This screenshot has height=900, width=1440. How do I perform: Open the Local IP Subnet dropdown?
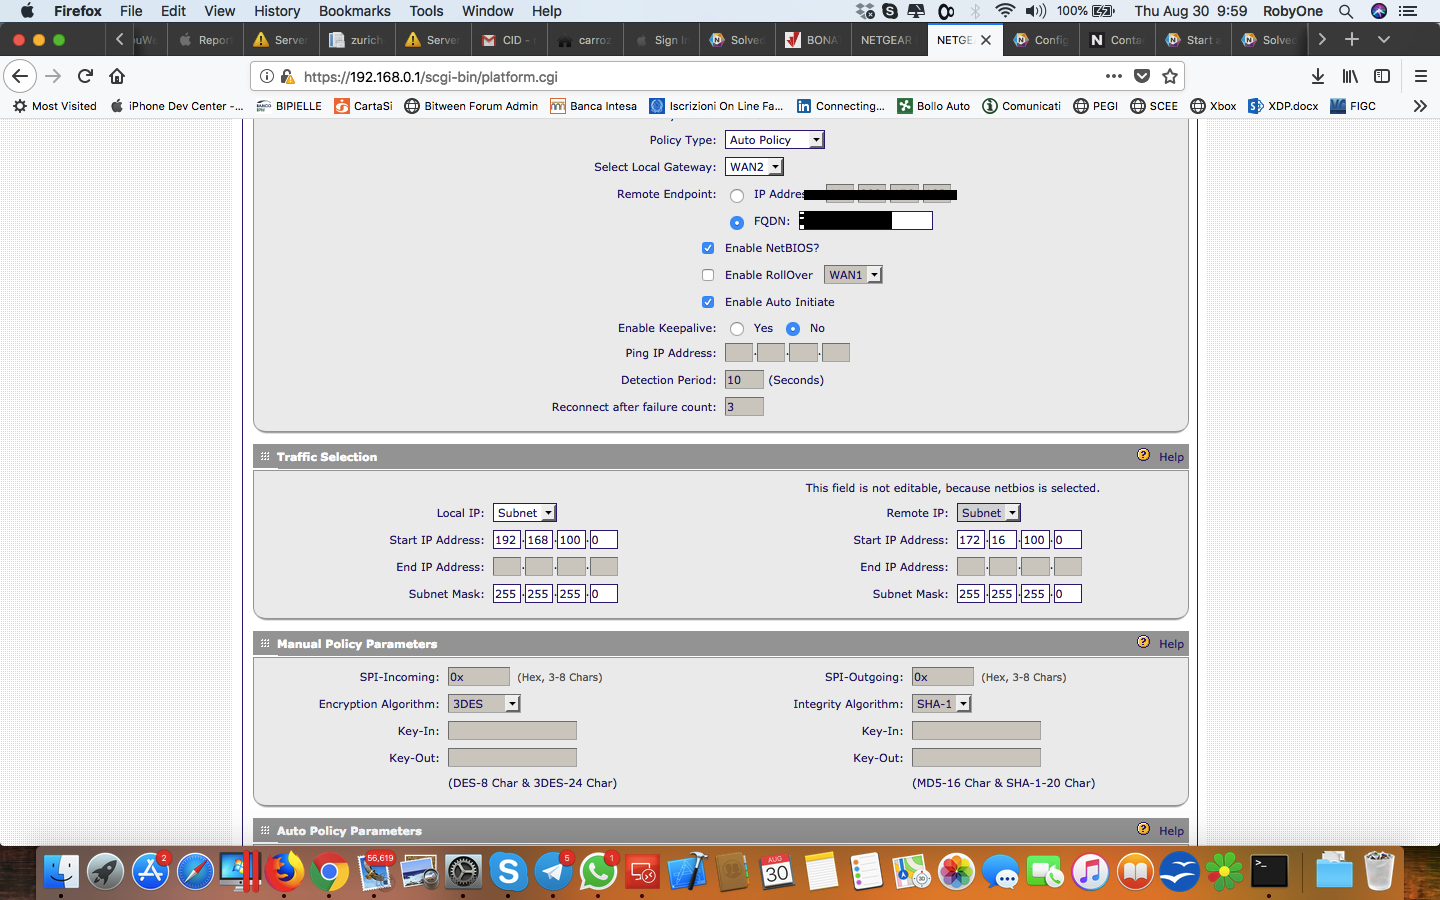pos(524,513)
